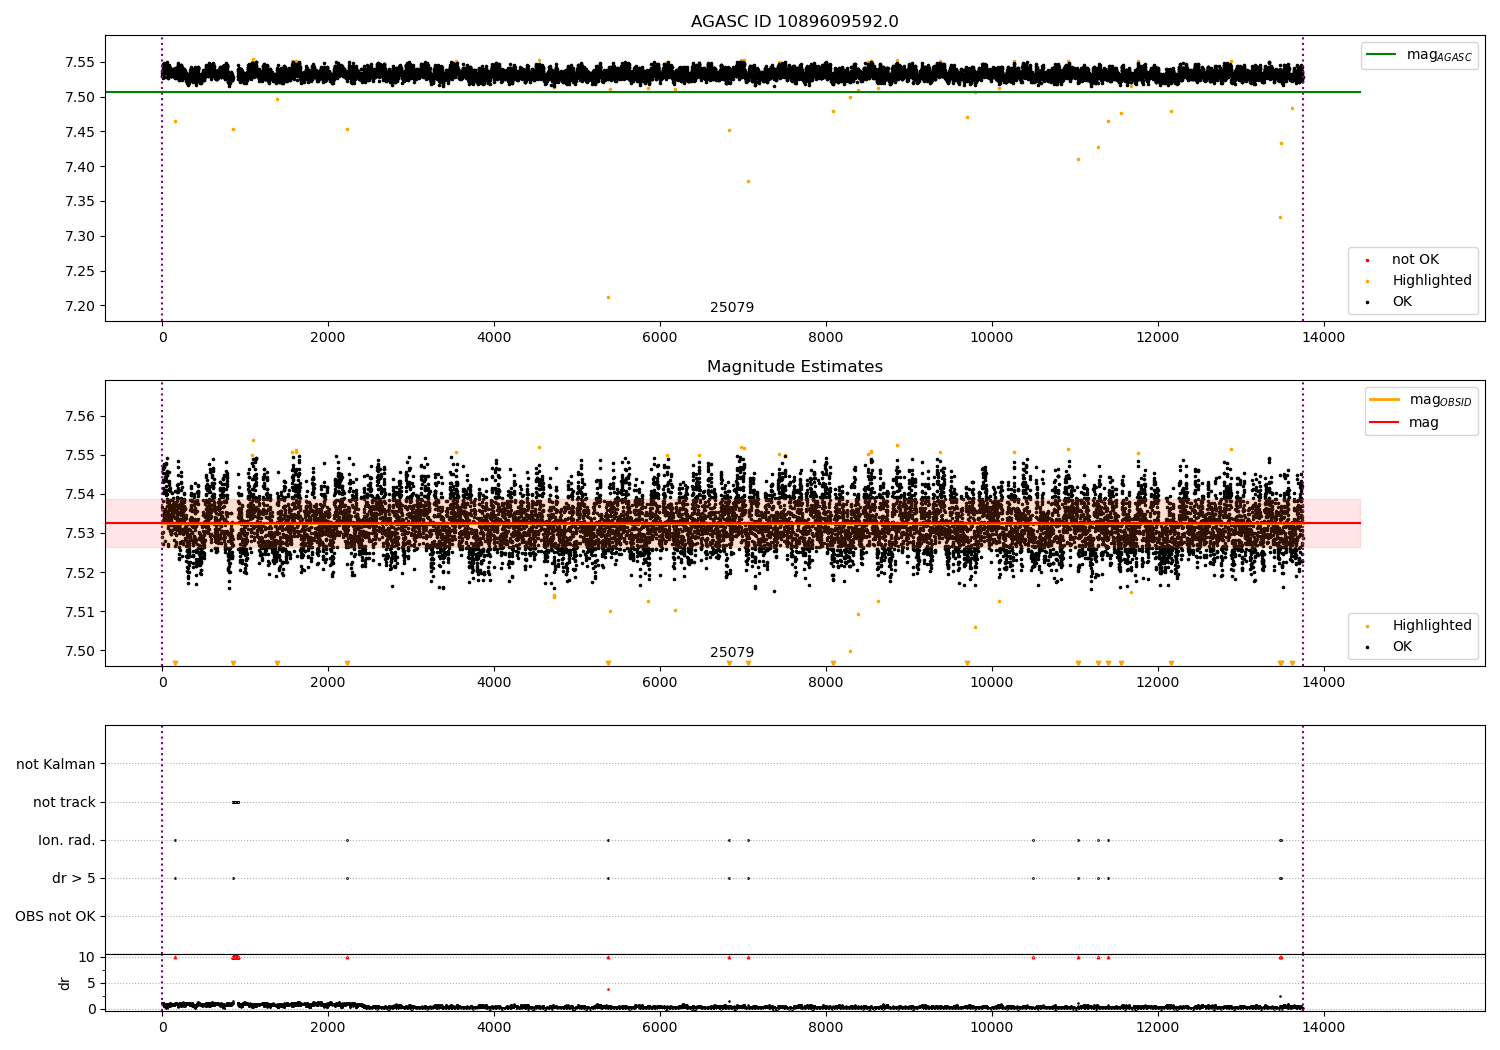The height and width of the screenshot is (1050, 1500).
Task: Click the "2000" x-tick under the middle plot
Action: (x=328, y=683)
